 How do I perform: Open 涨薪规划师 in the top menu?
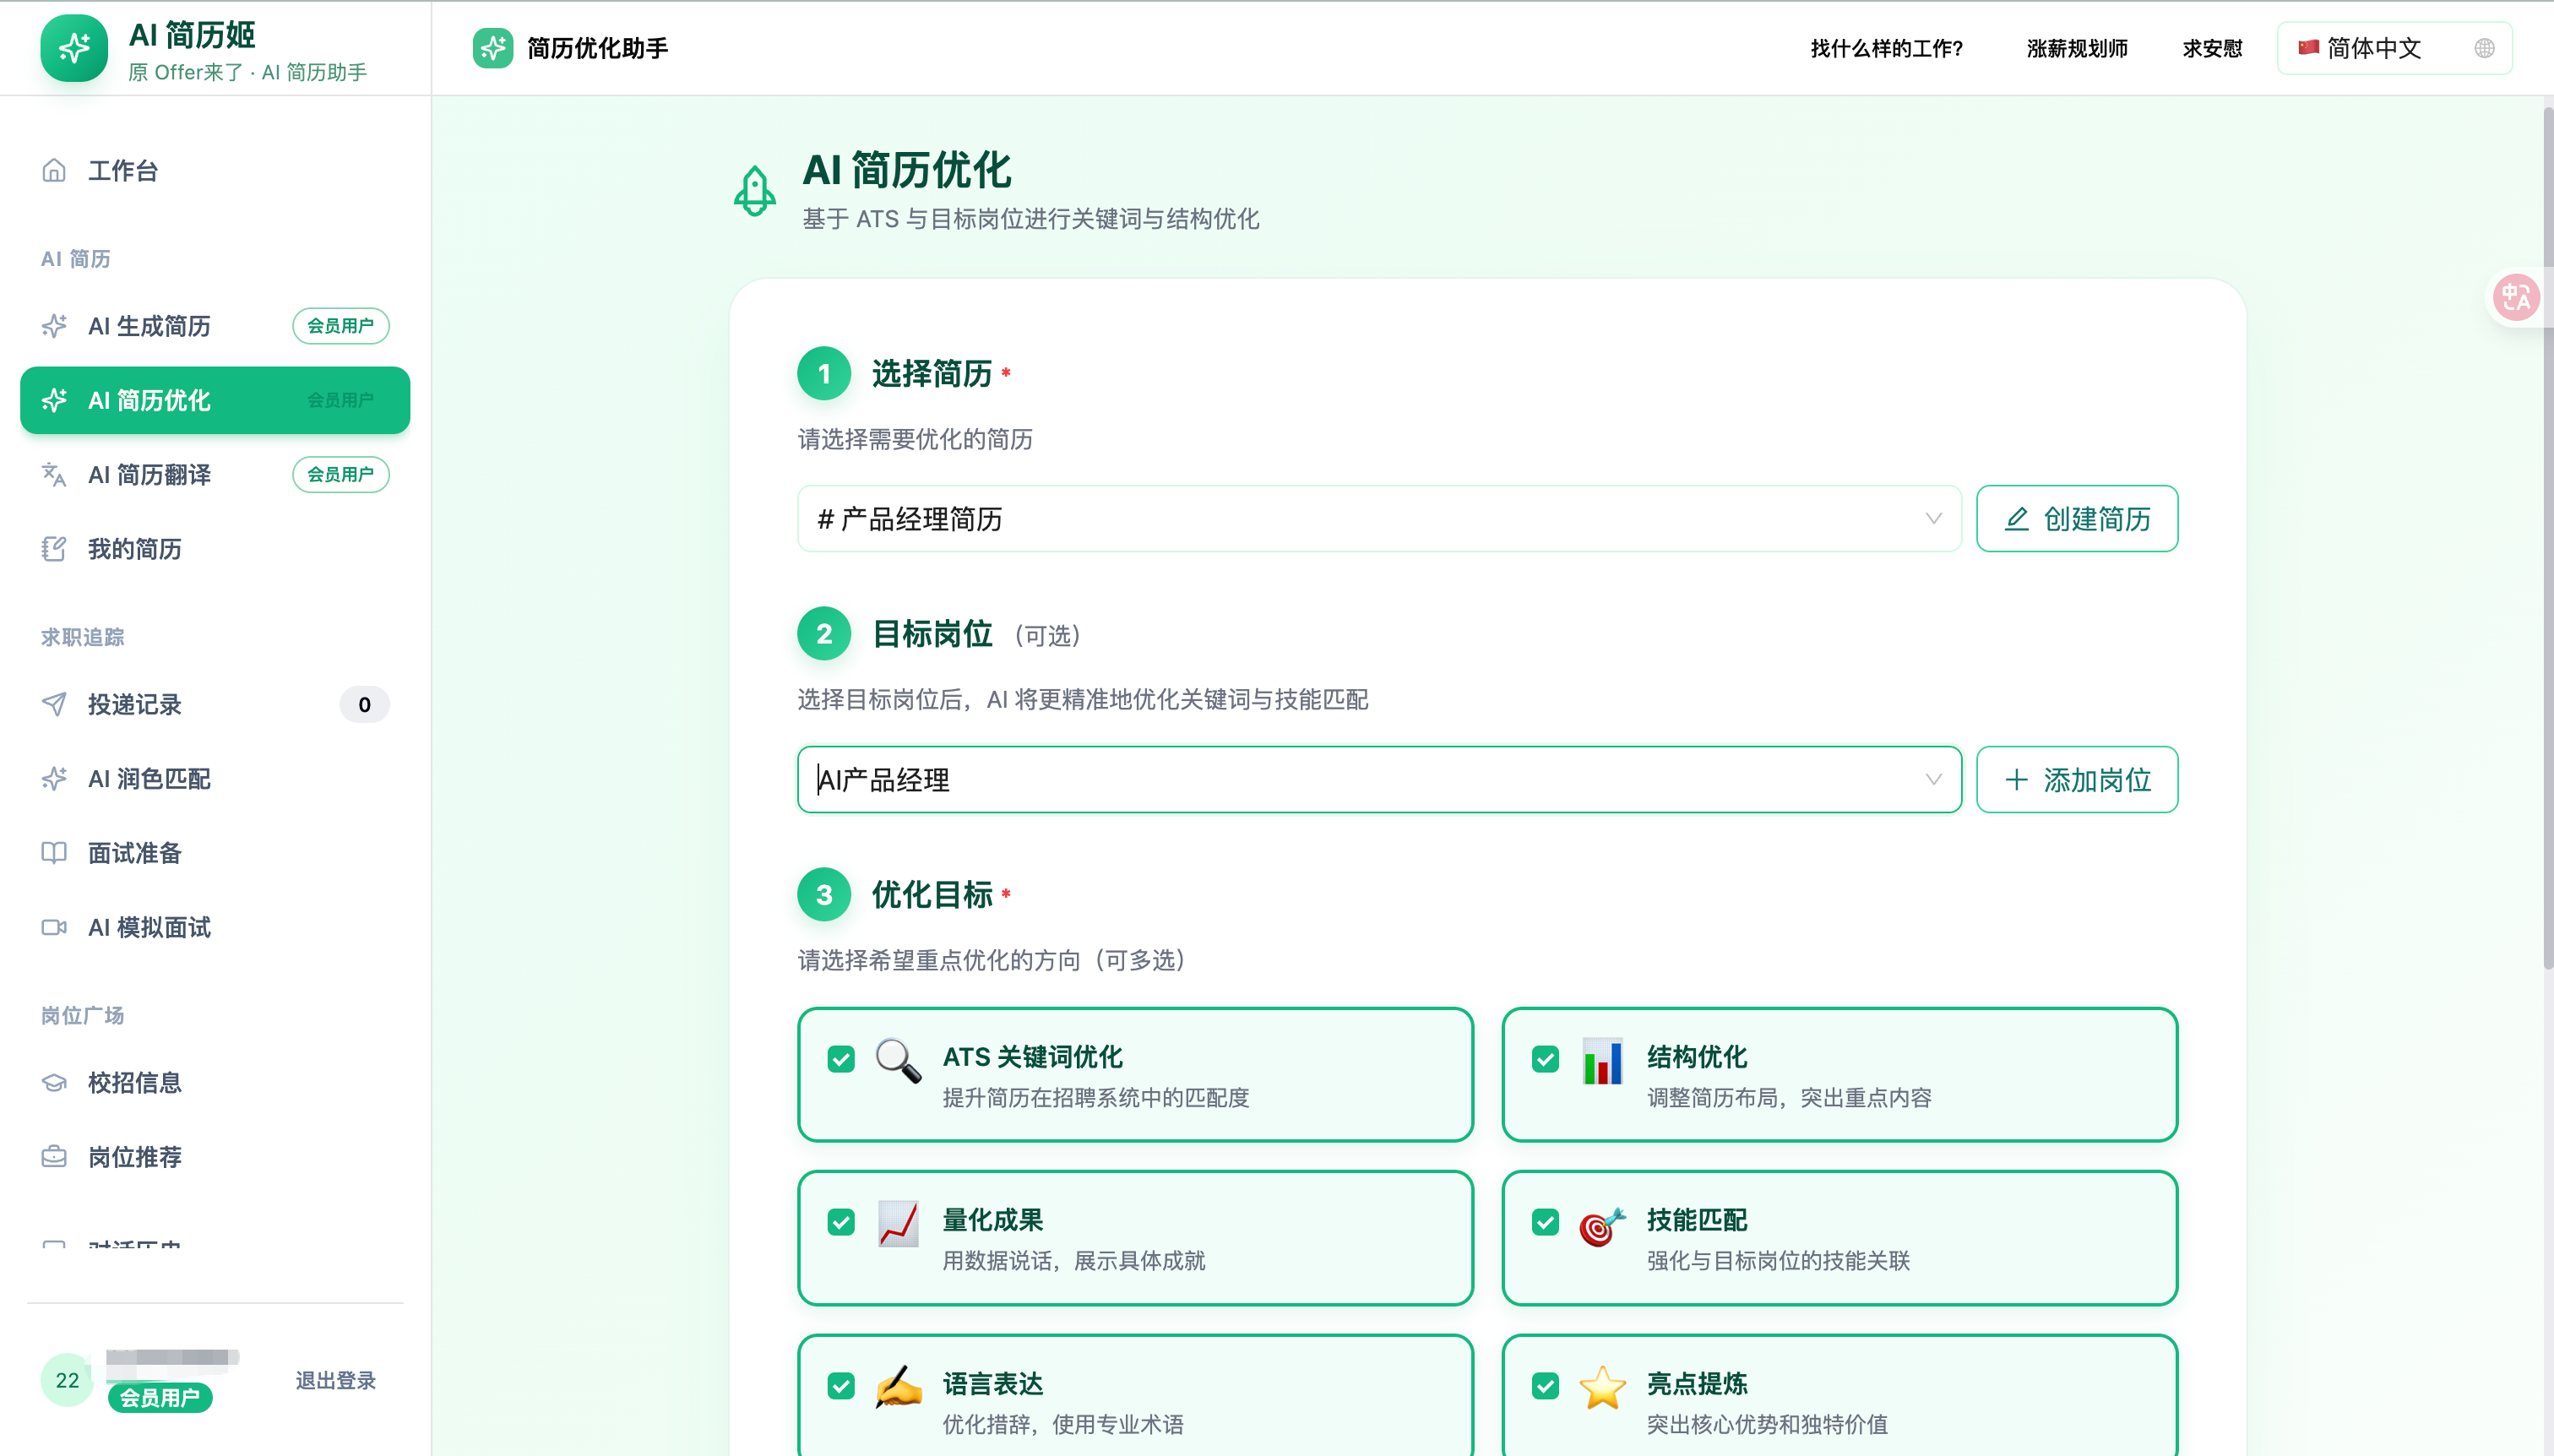tap(2076, 48)
